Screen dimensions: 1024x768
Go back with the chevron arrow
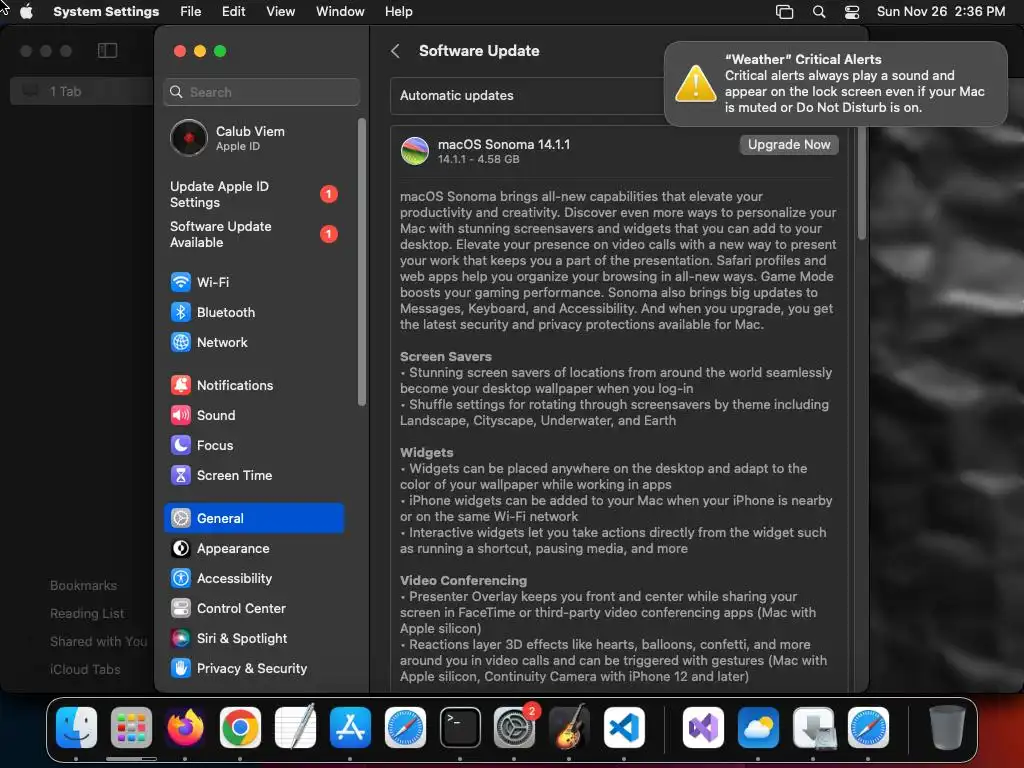(395, 51)
